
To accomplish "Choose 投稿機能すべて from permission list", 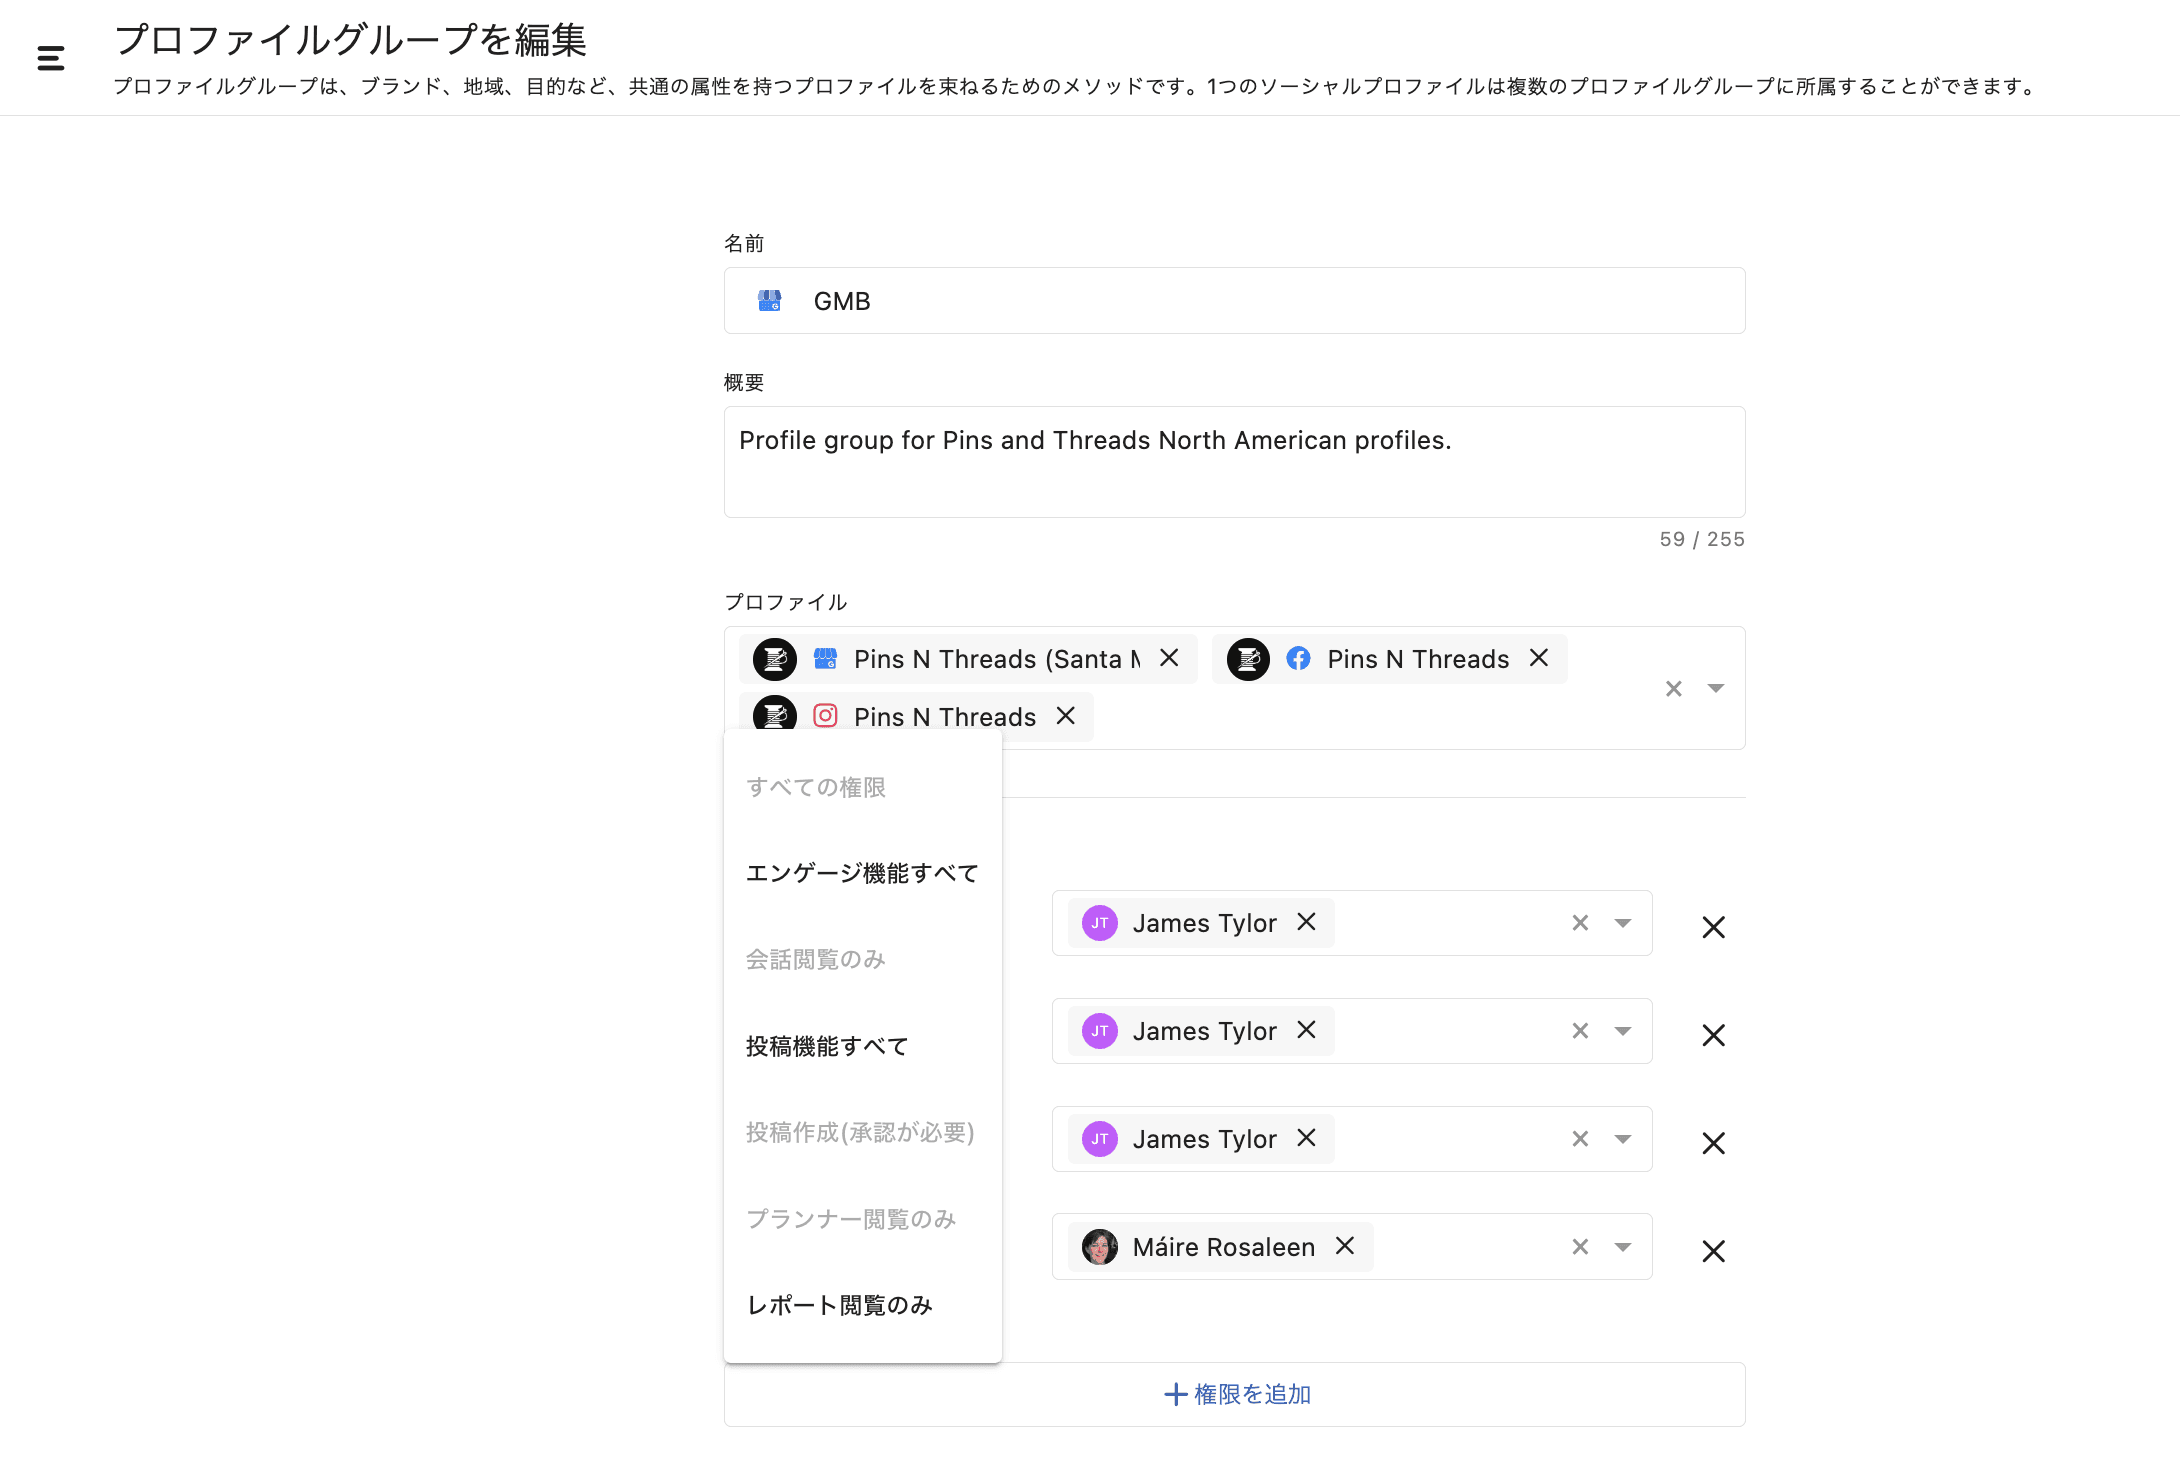I will 827,1046.
